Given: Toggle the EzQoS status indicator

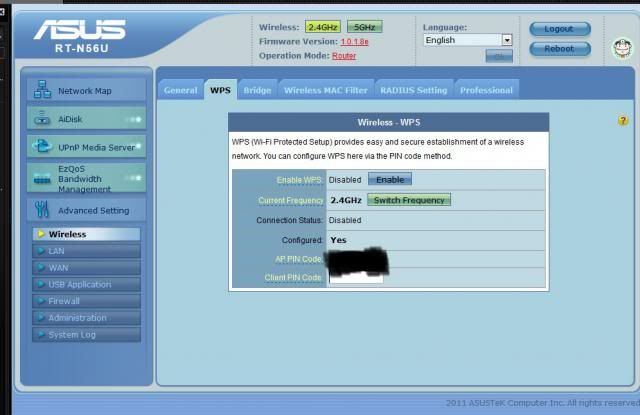Looking at the screenshot, I should [134, 178].
